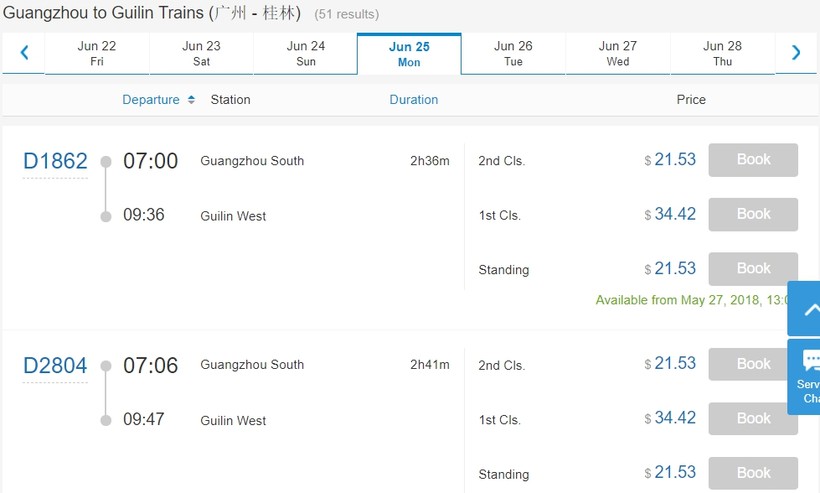The height and width of the screenshot is (493, 820).
Task: Open train D2804 details
Action: pyautogui.click(x=55, y=366)
